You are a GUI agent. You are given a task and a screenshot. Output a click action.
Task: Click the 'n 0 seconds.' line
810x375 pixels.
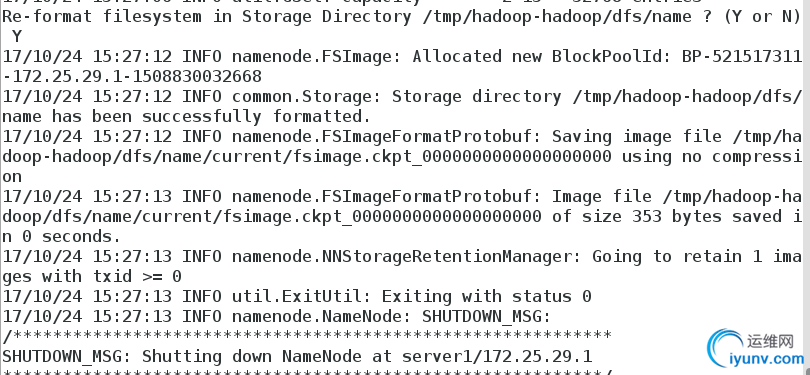pos(61,237)
